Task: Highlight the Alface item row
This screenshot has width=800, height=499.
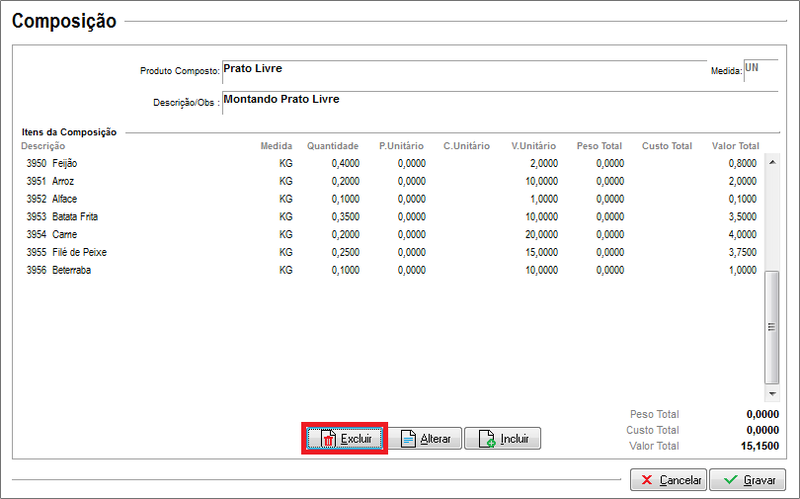Action: coord(63,199)
